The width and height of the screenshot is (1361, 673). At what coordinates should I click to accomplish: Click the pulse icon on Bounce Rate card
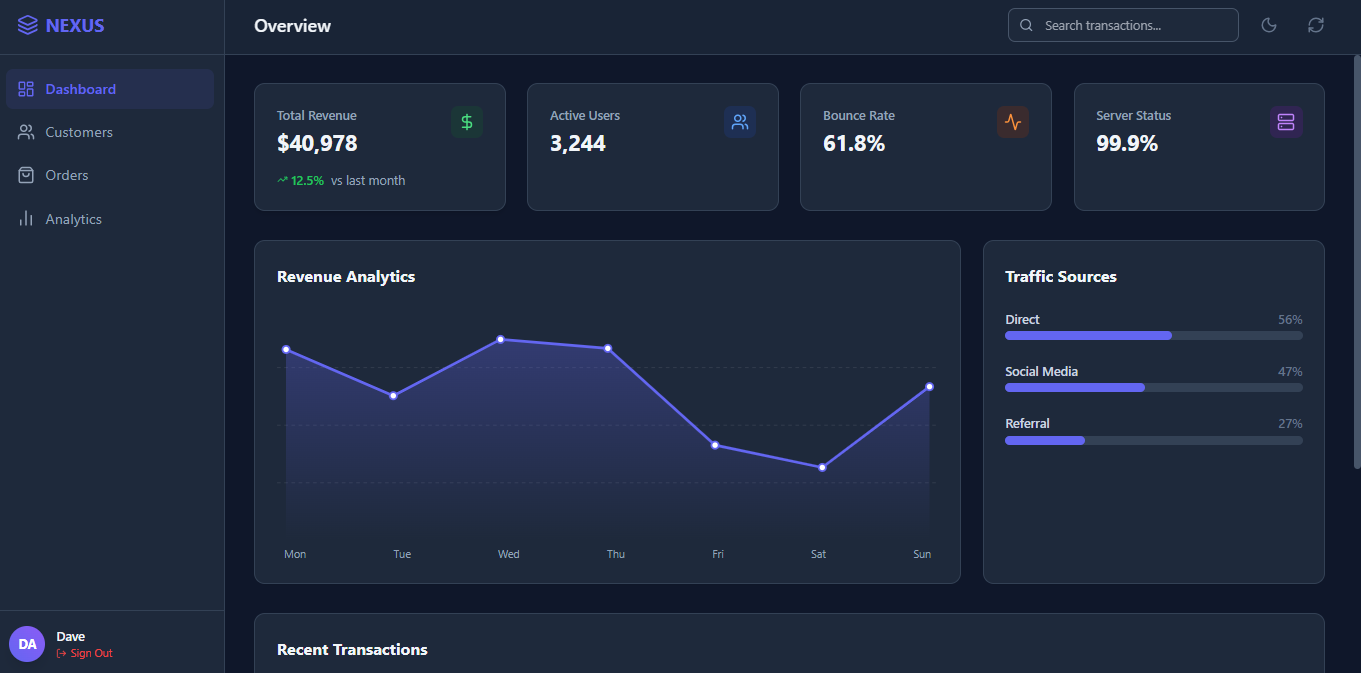pos(1012,121)
